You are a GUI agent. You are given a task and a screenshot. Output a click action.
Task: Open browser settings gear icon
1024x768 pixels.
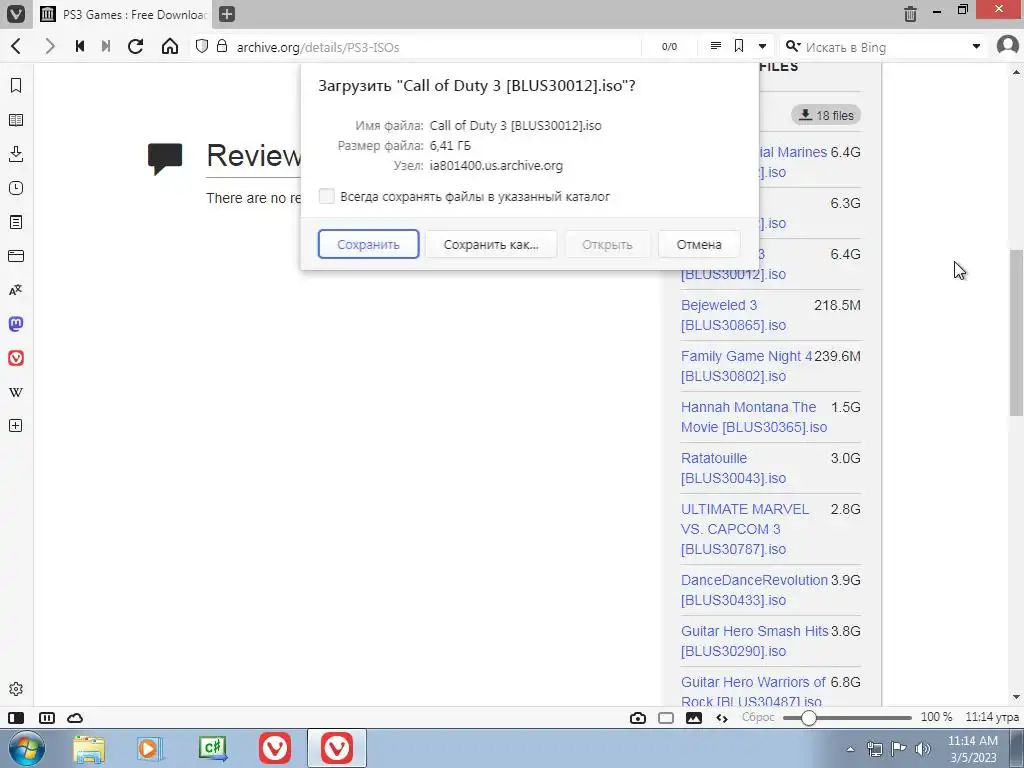point(16,689)
